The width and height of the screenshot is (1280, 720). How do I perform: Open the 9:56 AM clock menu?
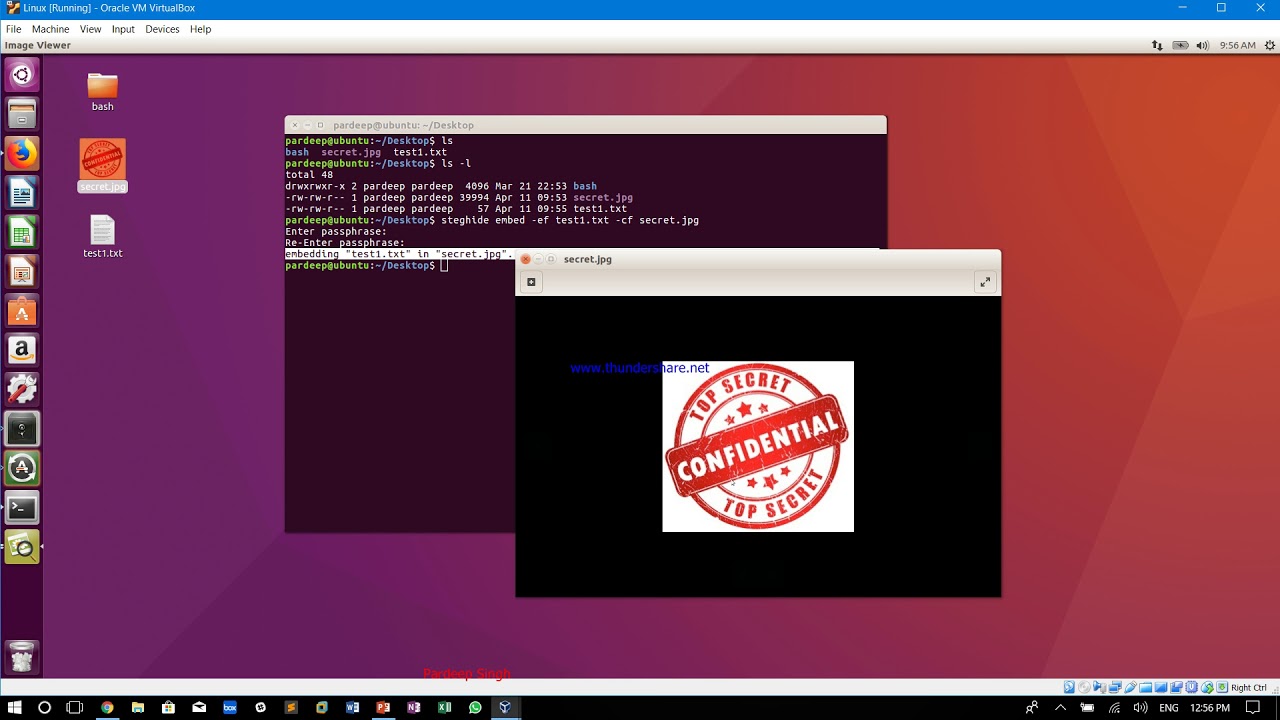pyautogui.click(x=1238, y=45)
